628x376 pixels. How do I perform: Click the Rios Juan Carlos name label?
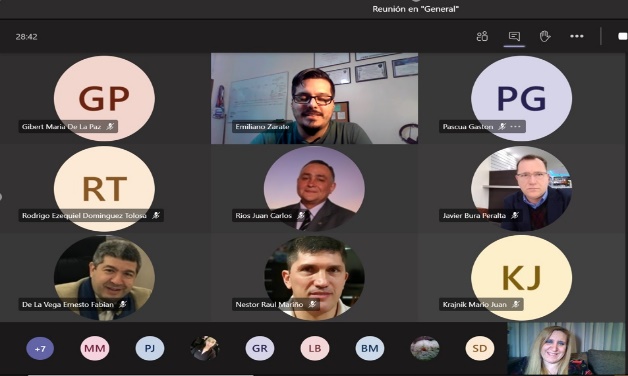[264, 215]
